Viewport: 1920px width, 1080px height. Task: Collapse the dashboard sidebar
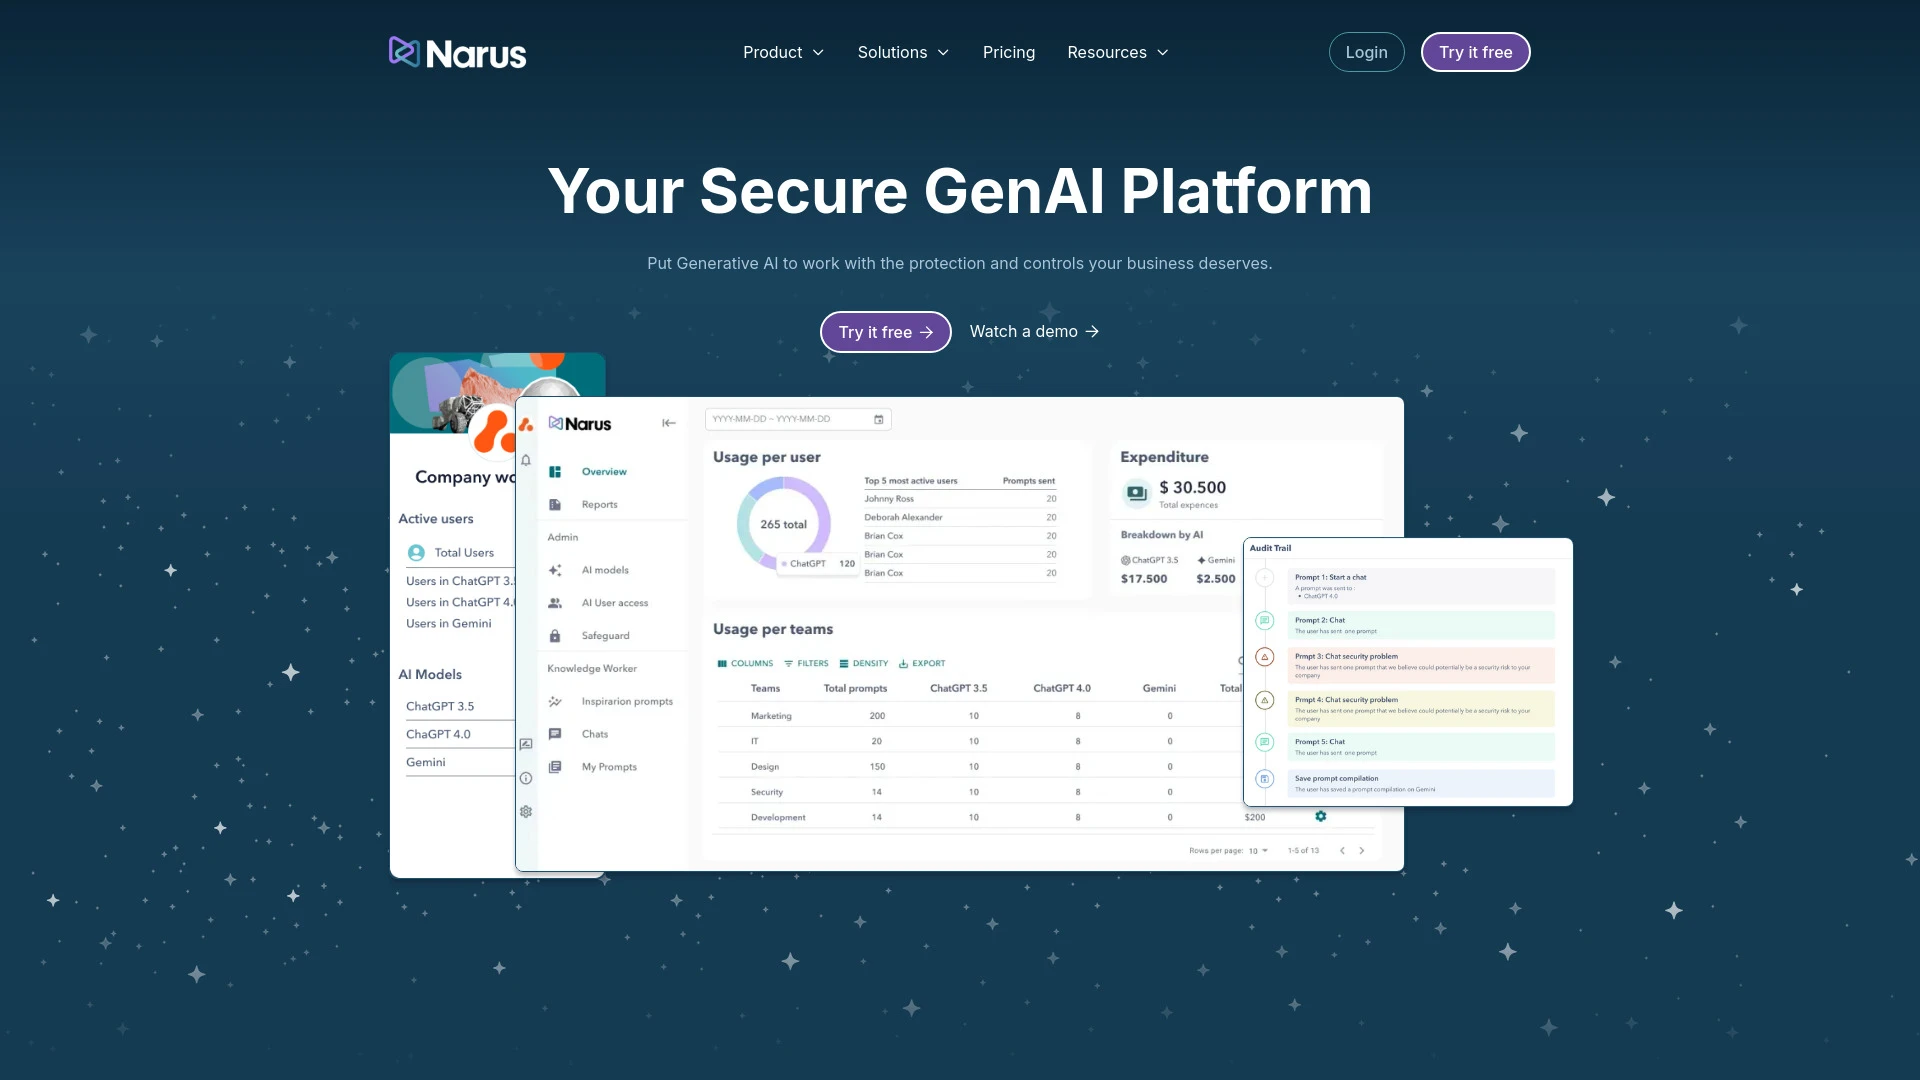click(669, 422)
